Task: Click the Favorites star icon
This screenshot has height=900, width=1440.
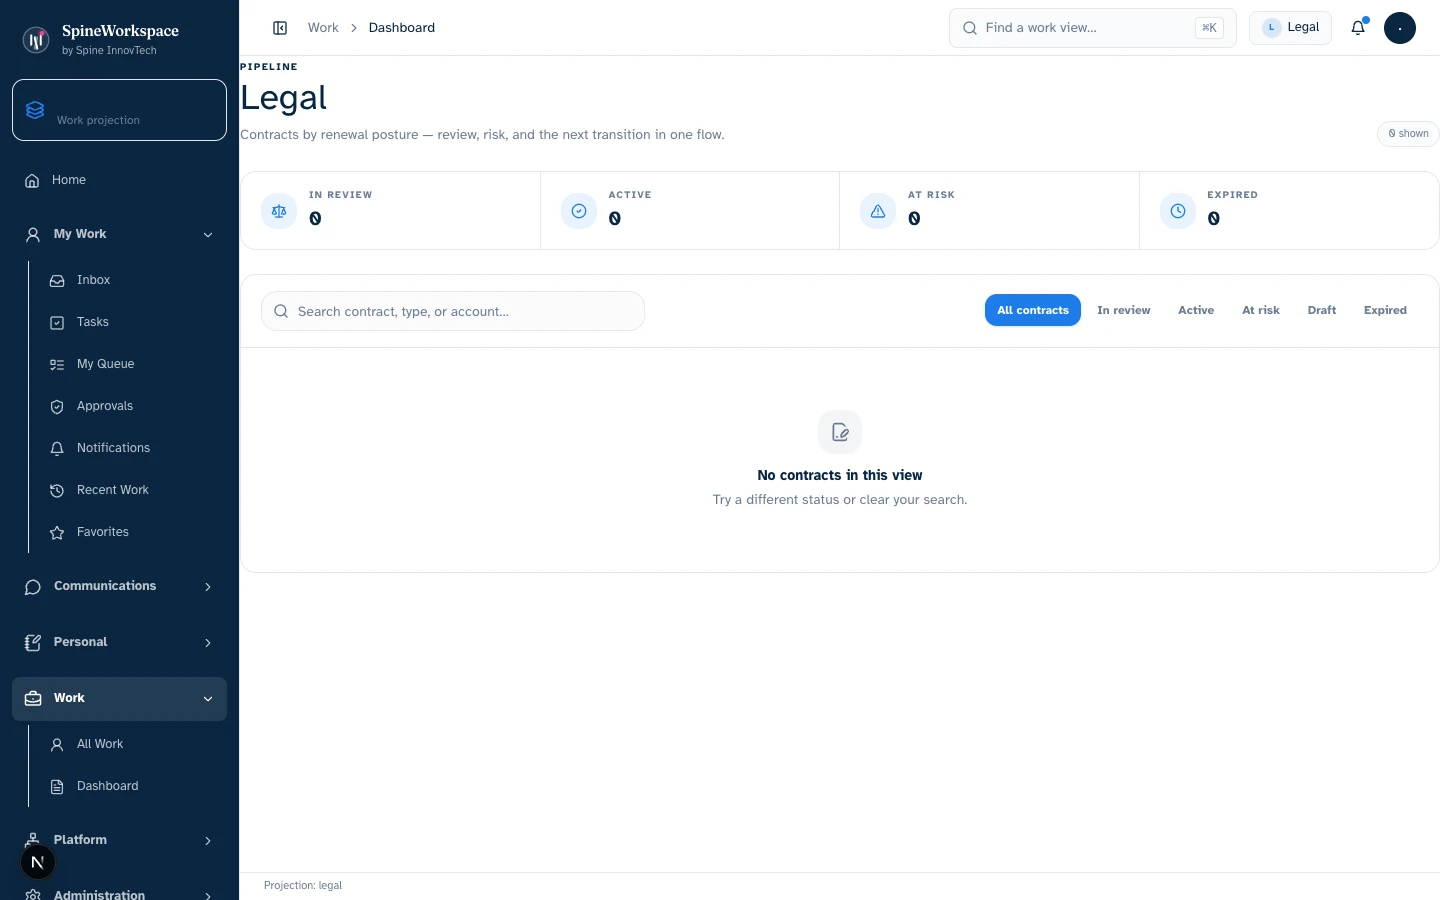Action: click(x=57, y=533)
